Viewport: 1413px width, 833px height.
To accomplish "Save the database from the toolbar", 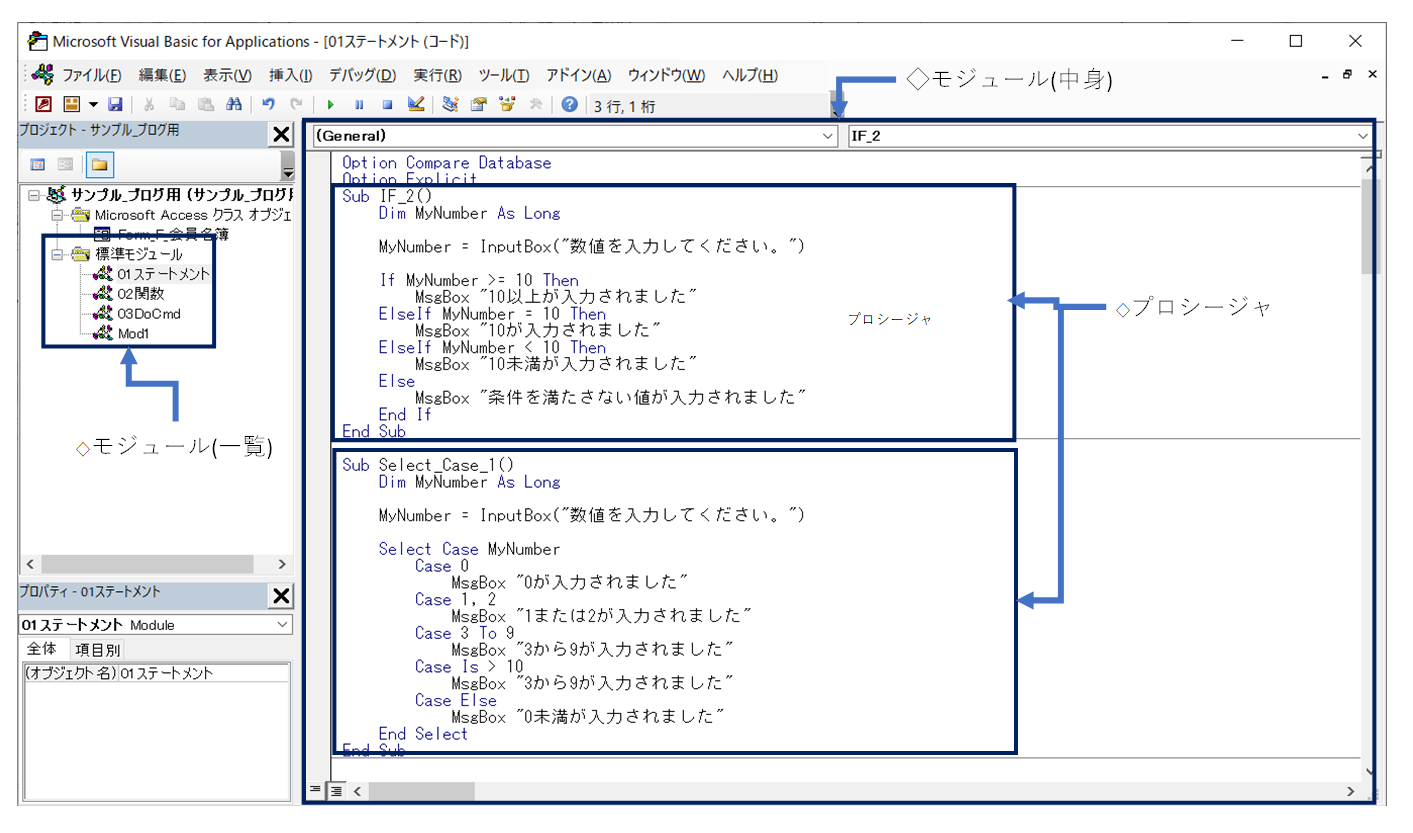I will click(117, 104).
